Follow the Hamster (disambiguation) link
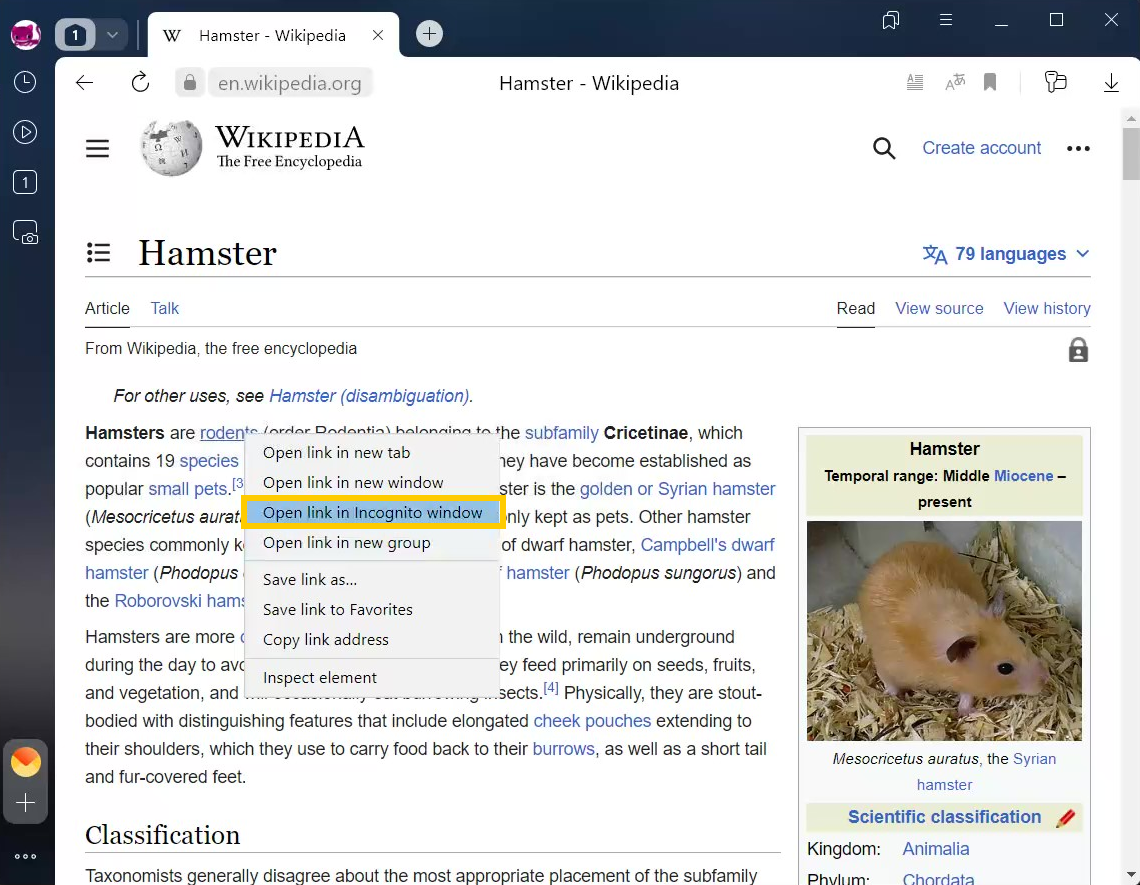The width and height of the screenshot is (1140, 885). [x=369, y=396]
